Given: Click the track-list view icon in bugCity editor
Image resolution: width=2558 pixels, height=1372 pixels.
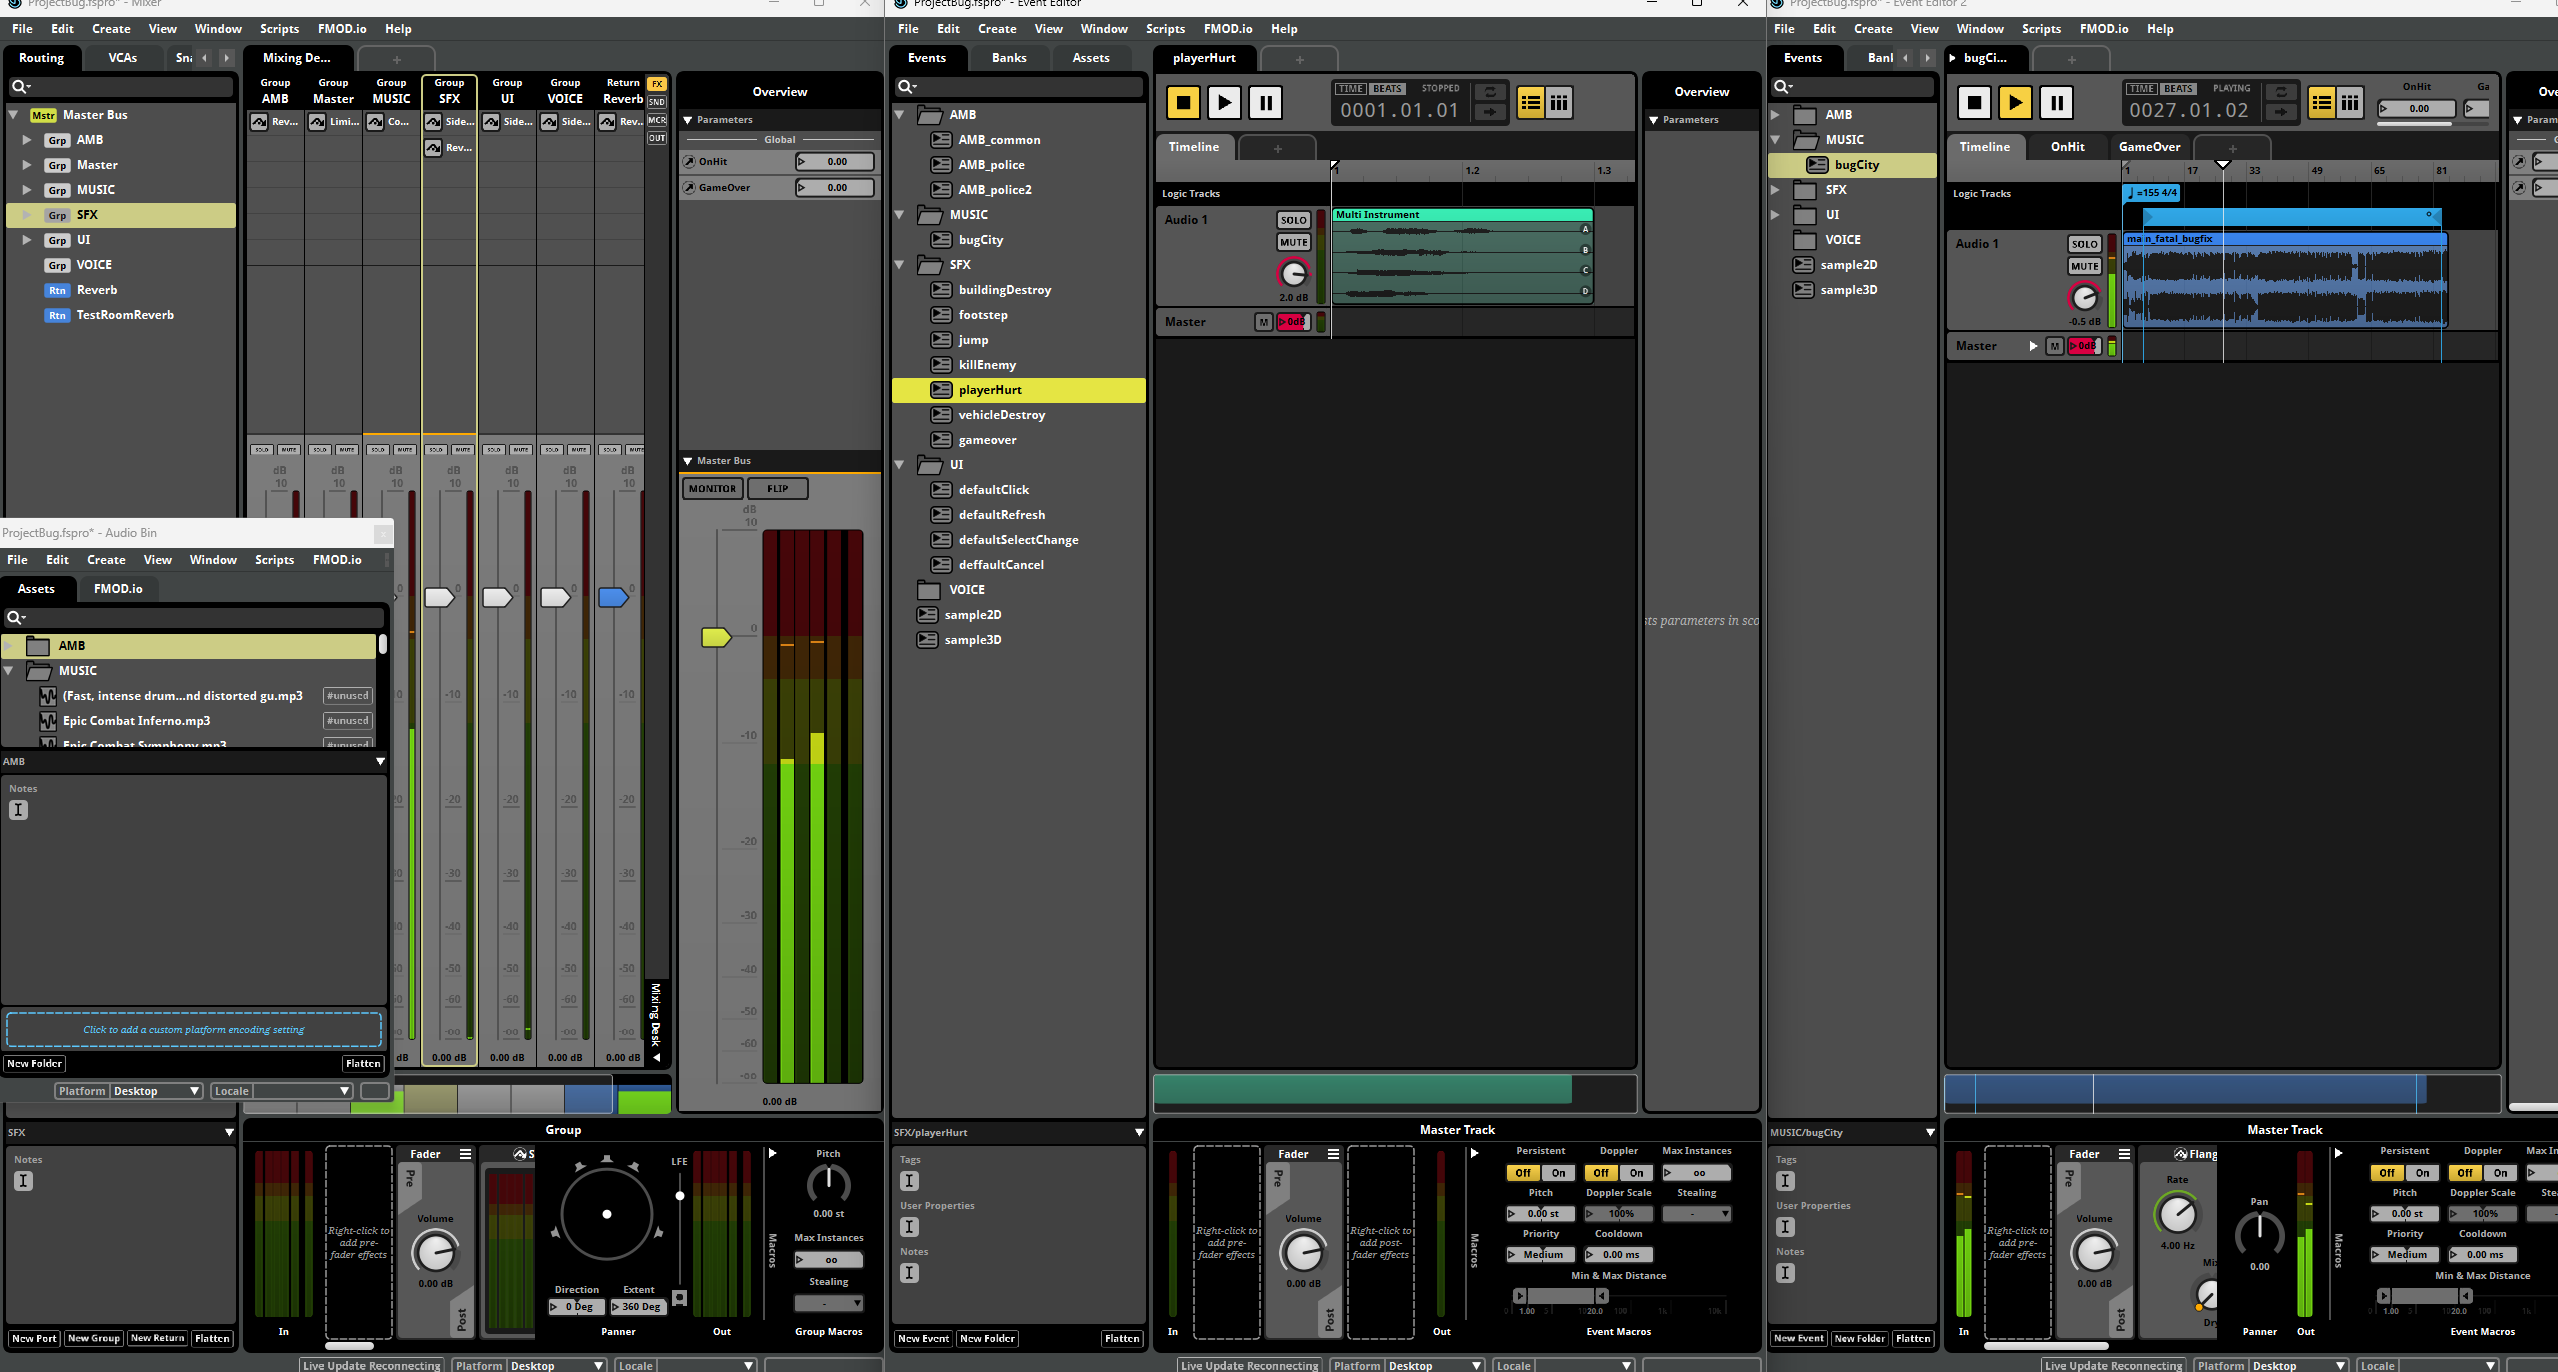Looking at the screenshot, I should pyautogui.click(x=2322, y=102).
